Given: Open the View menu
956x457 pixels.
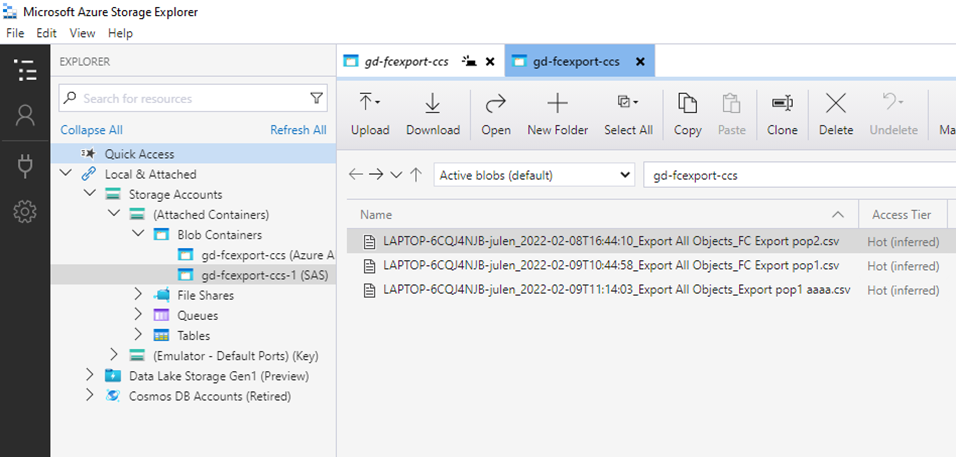Looking at the screenshot, I should coord(82,33).
